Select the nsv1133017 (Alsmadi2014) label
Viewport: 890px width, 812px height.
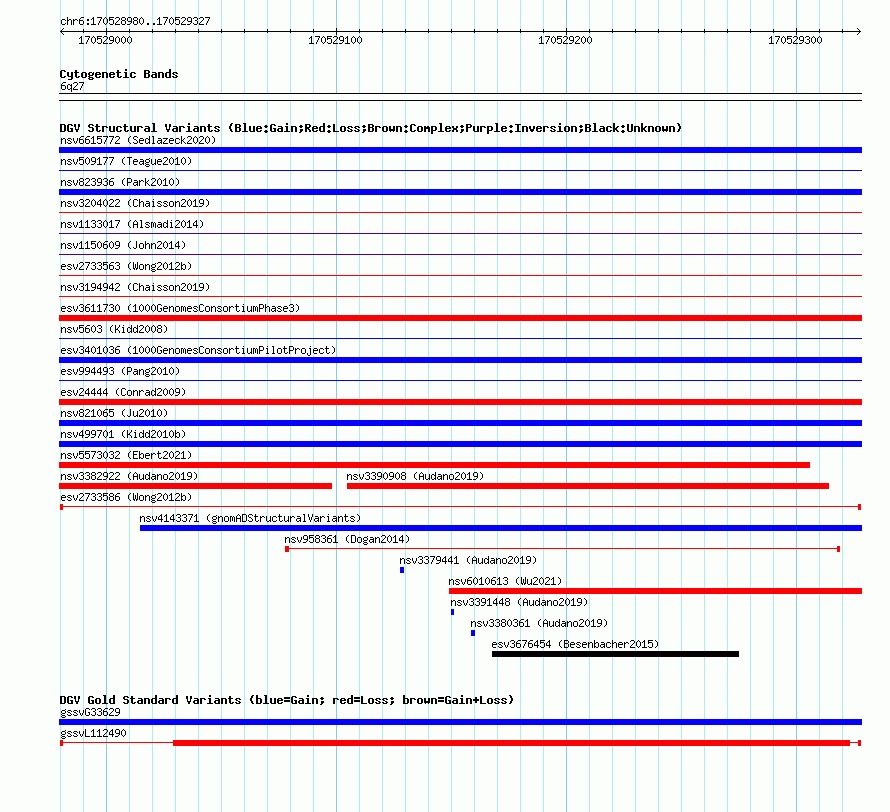(x=132, y=224)
